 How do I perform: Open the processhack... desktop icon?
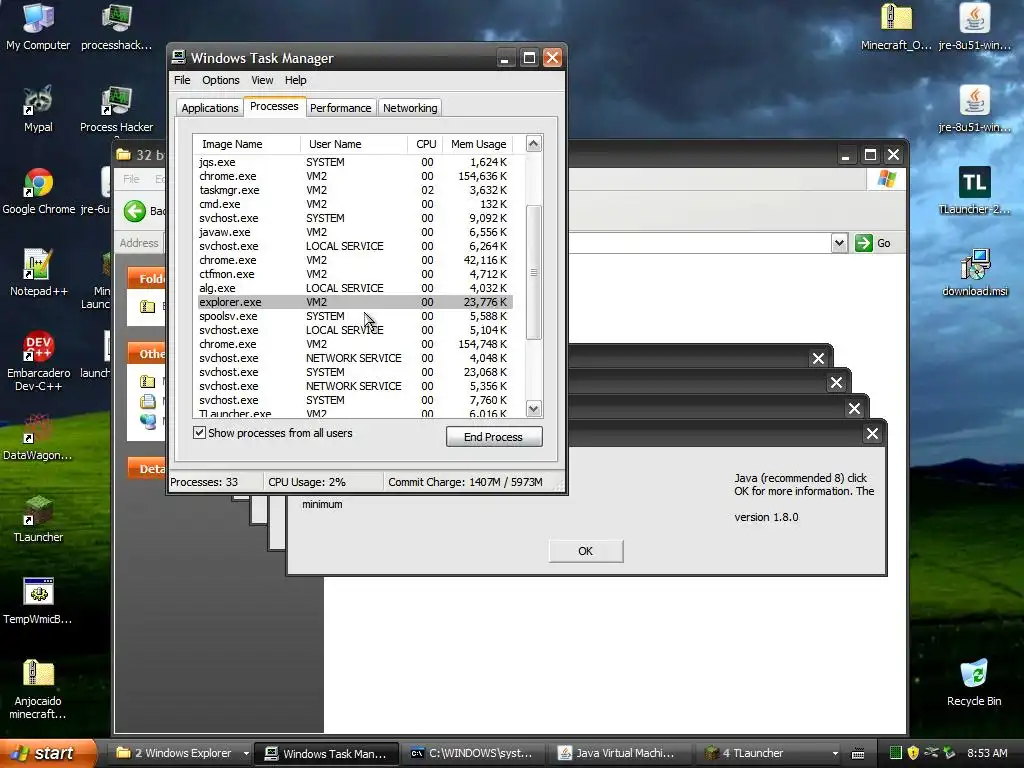coord(116,26)
